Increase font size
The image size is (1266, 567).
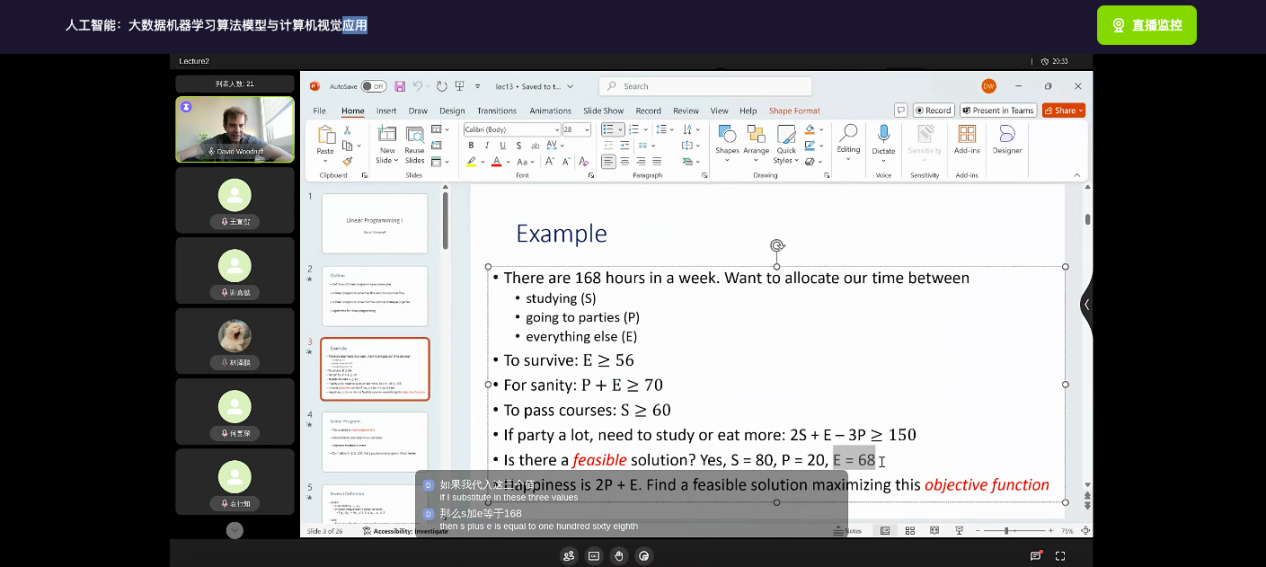coord(549,161)
